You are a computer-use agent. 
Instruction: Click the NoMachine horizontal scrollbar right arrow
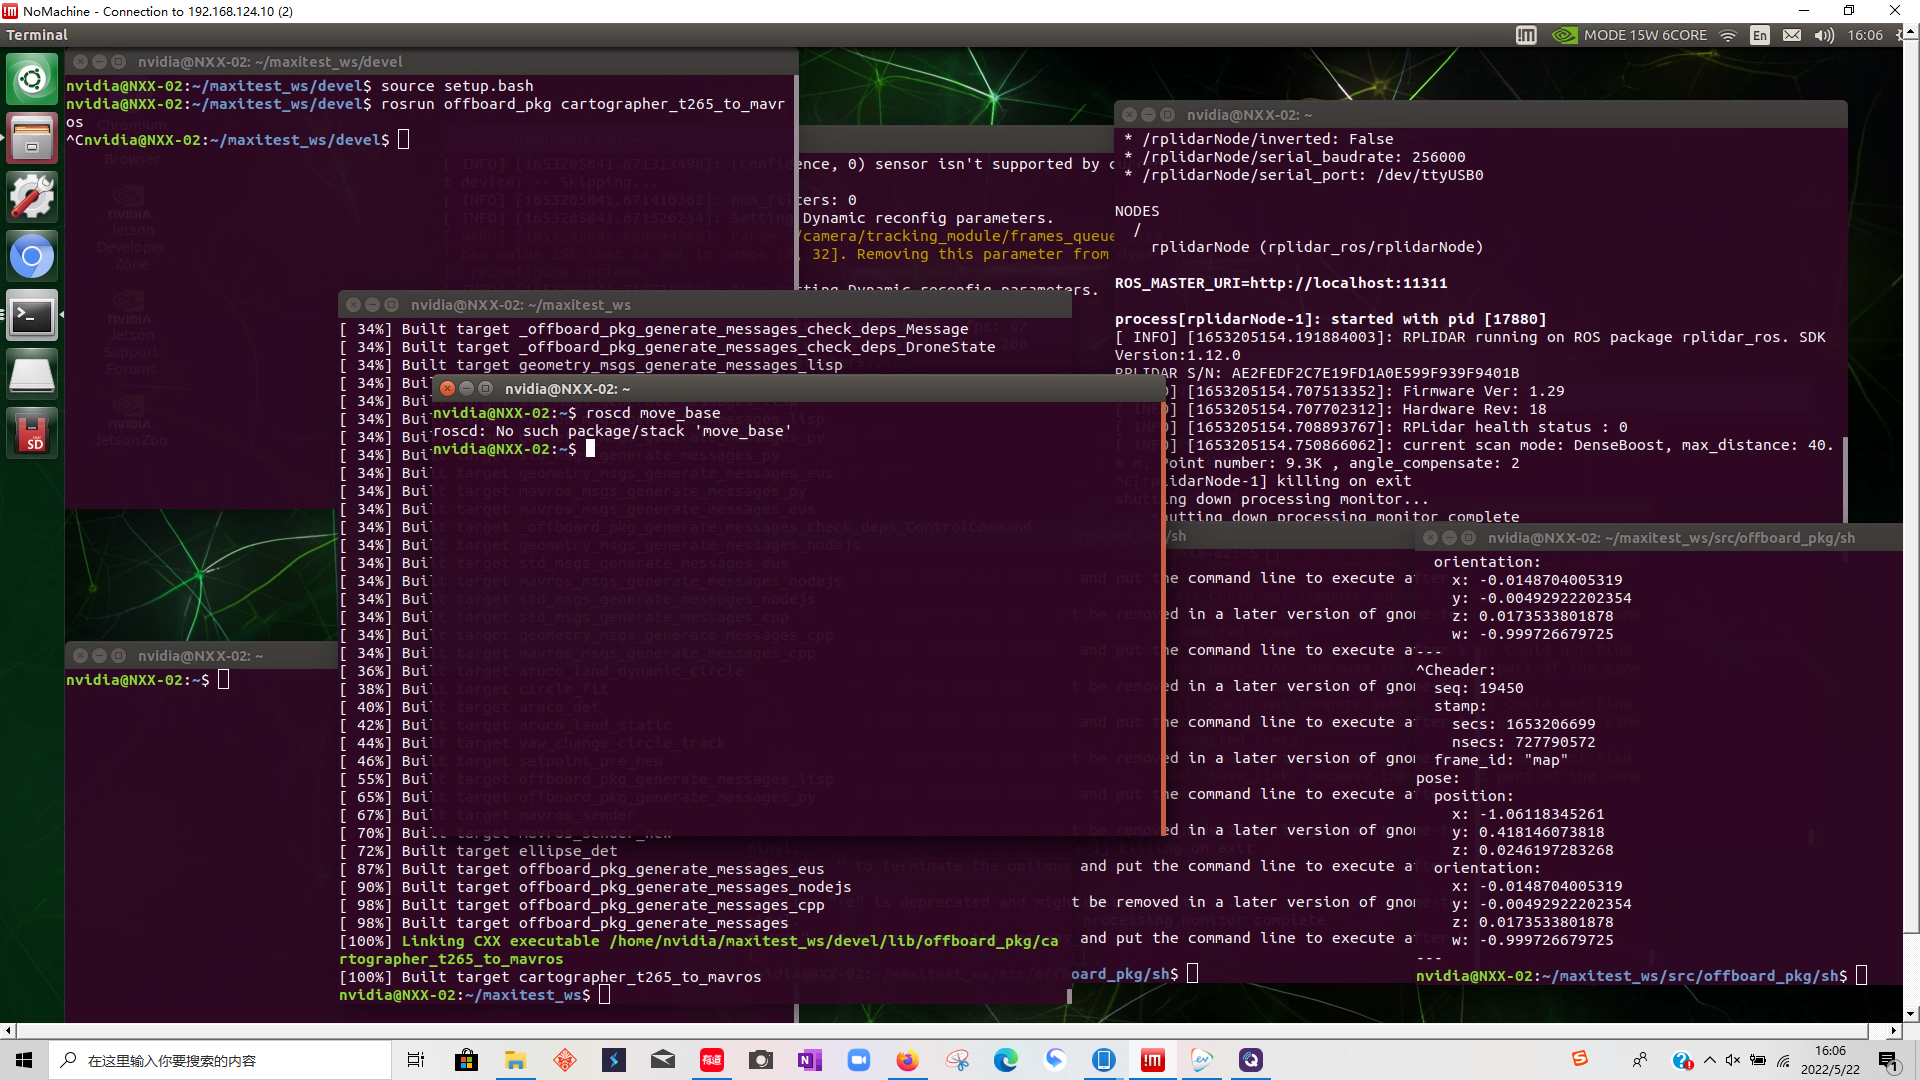[x=1895, y=1031]
